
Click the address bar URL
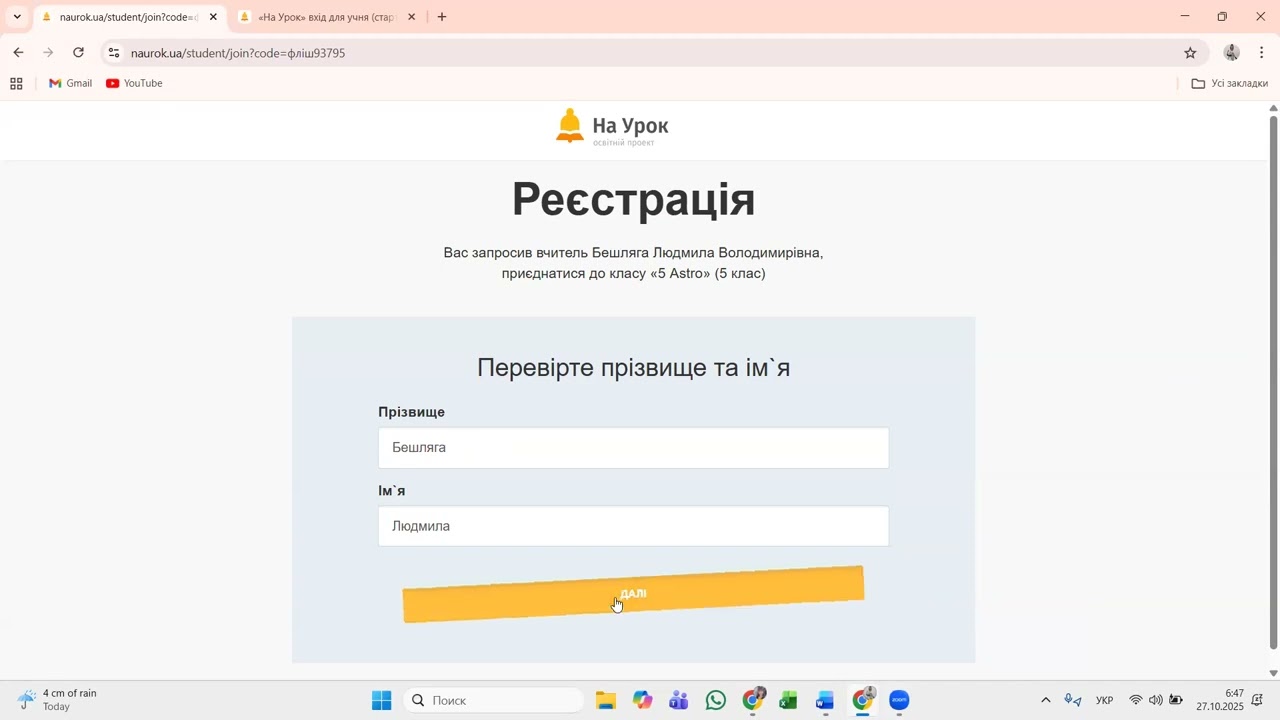pyautogui.click(x=238, y=53)
